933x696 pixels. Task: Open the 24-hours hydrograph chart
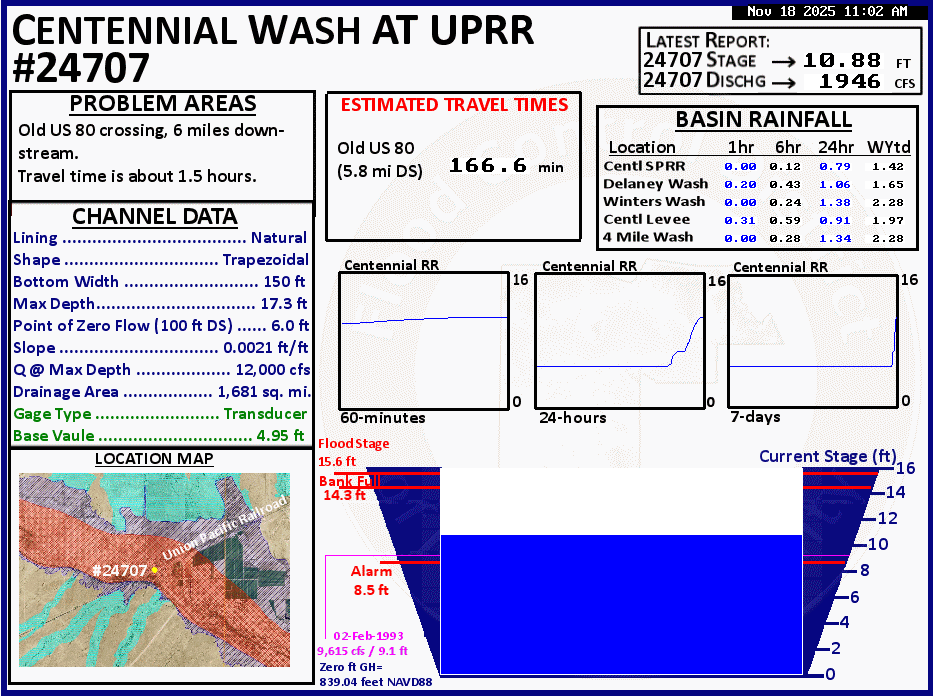click(x=619, y=340)
